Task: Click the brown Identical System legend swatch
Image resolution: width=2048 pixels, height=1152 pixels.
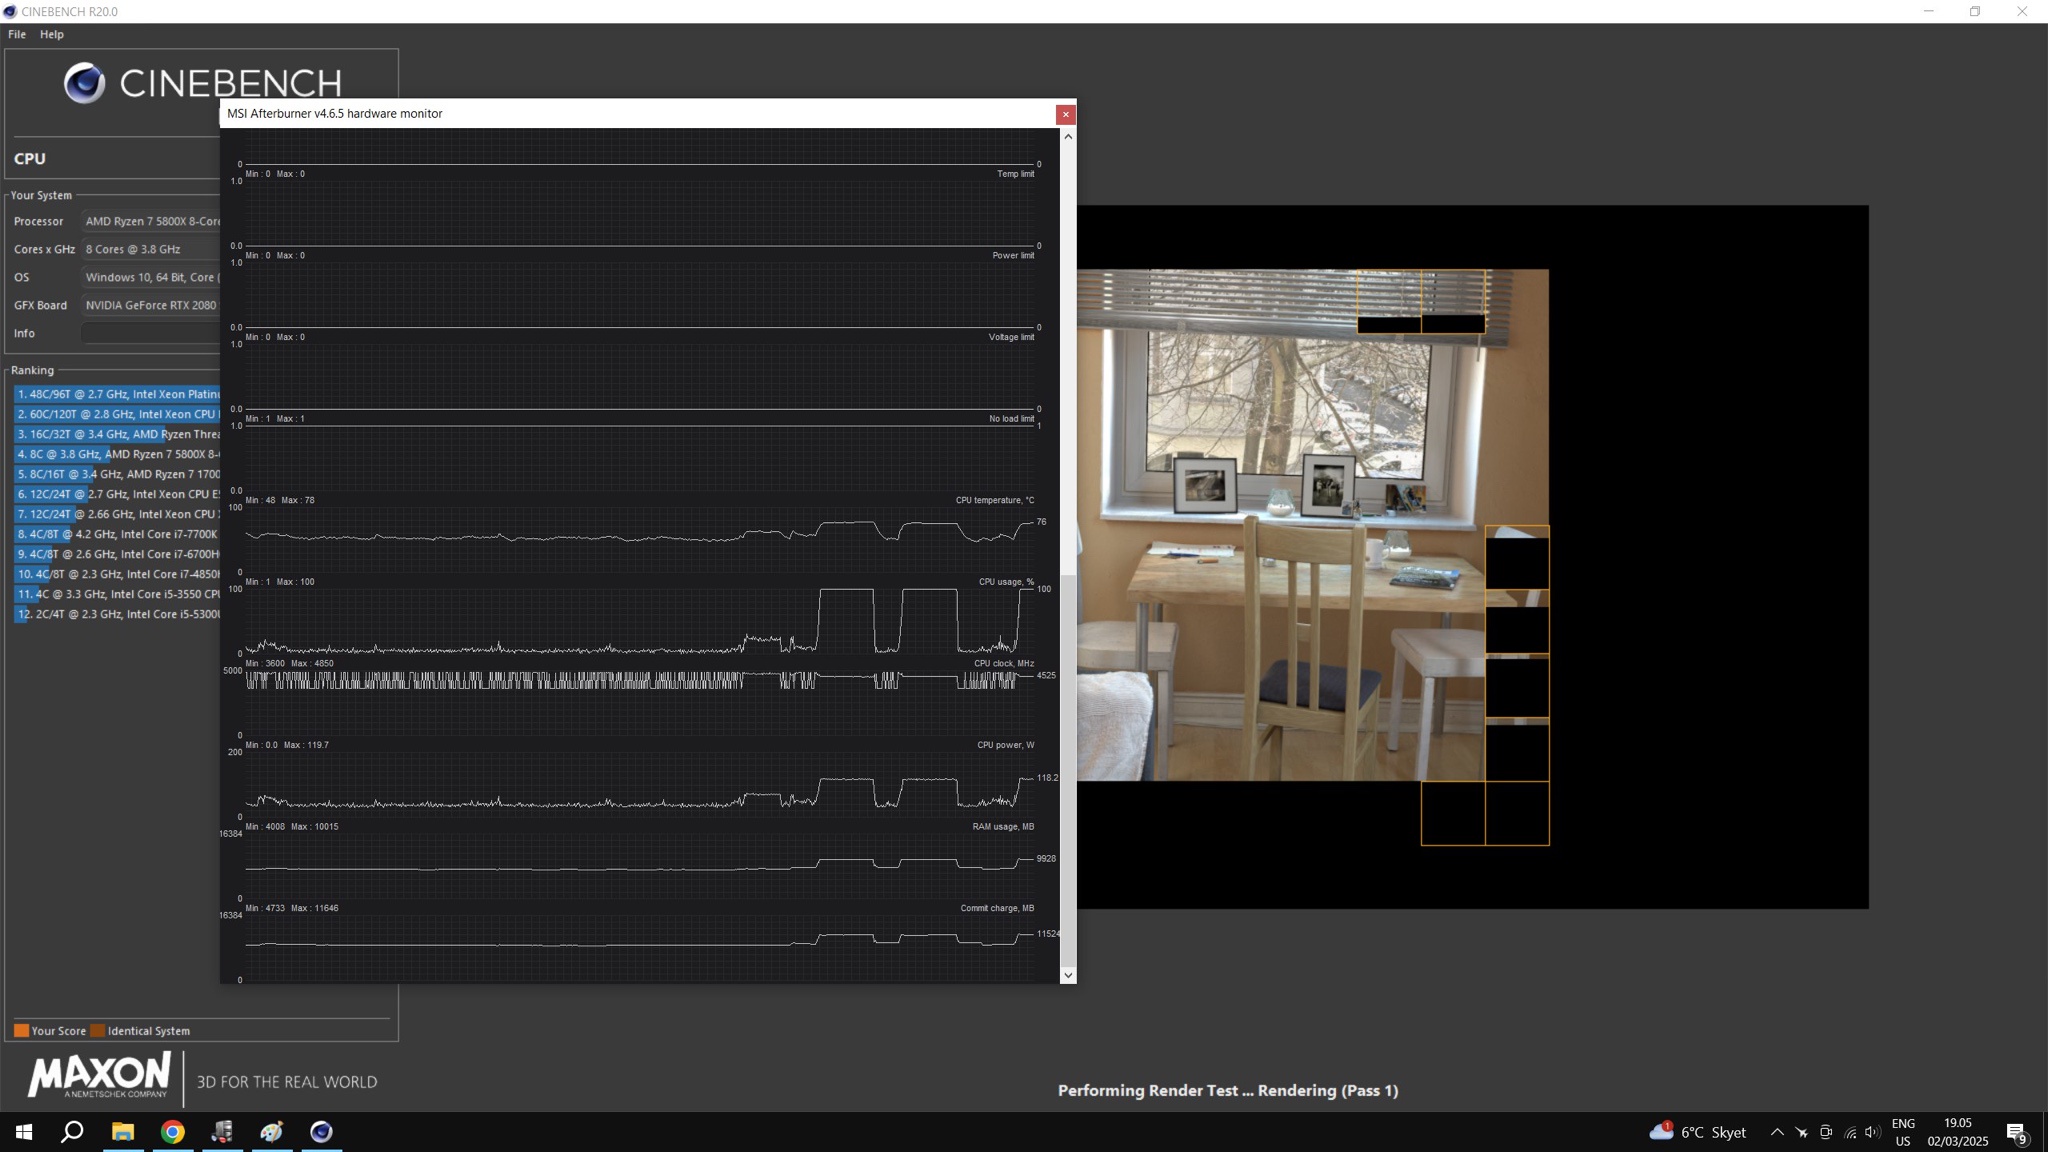Action: tap(97, 1030)
